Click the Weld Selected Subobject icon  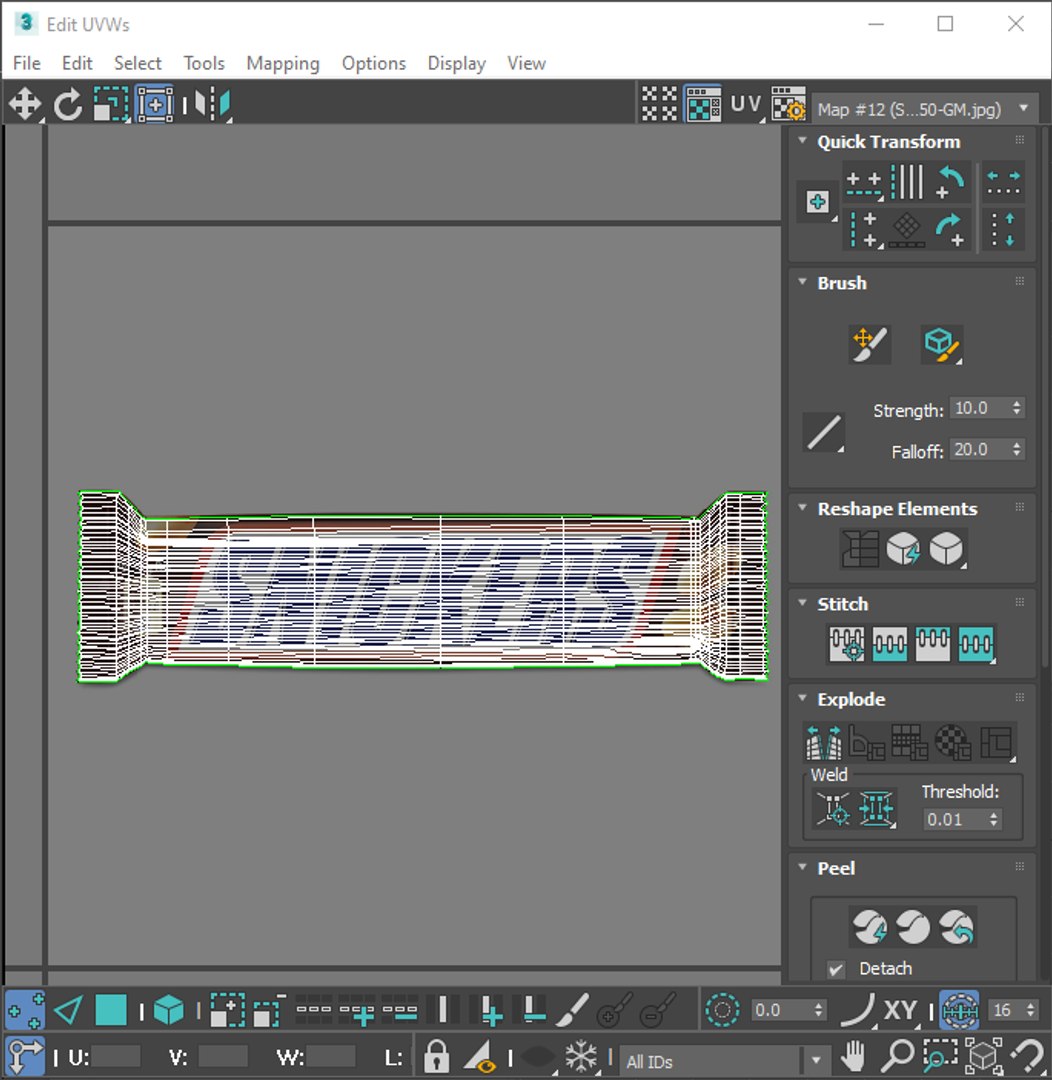(876, 808)
